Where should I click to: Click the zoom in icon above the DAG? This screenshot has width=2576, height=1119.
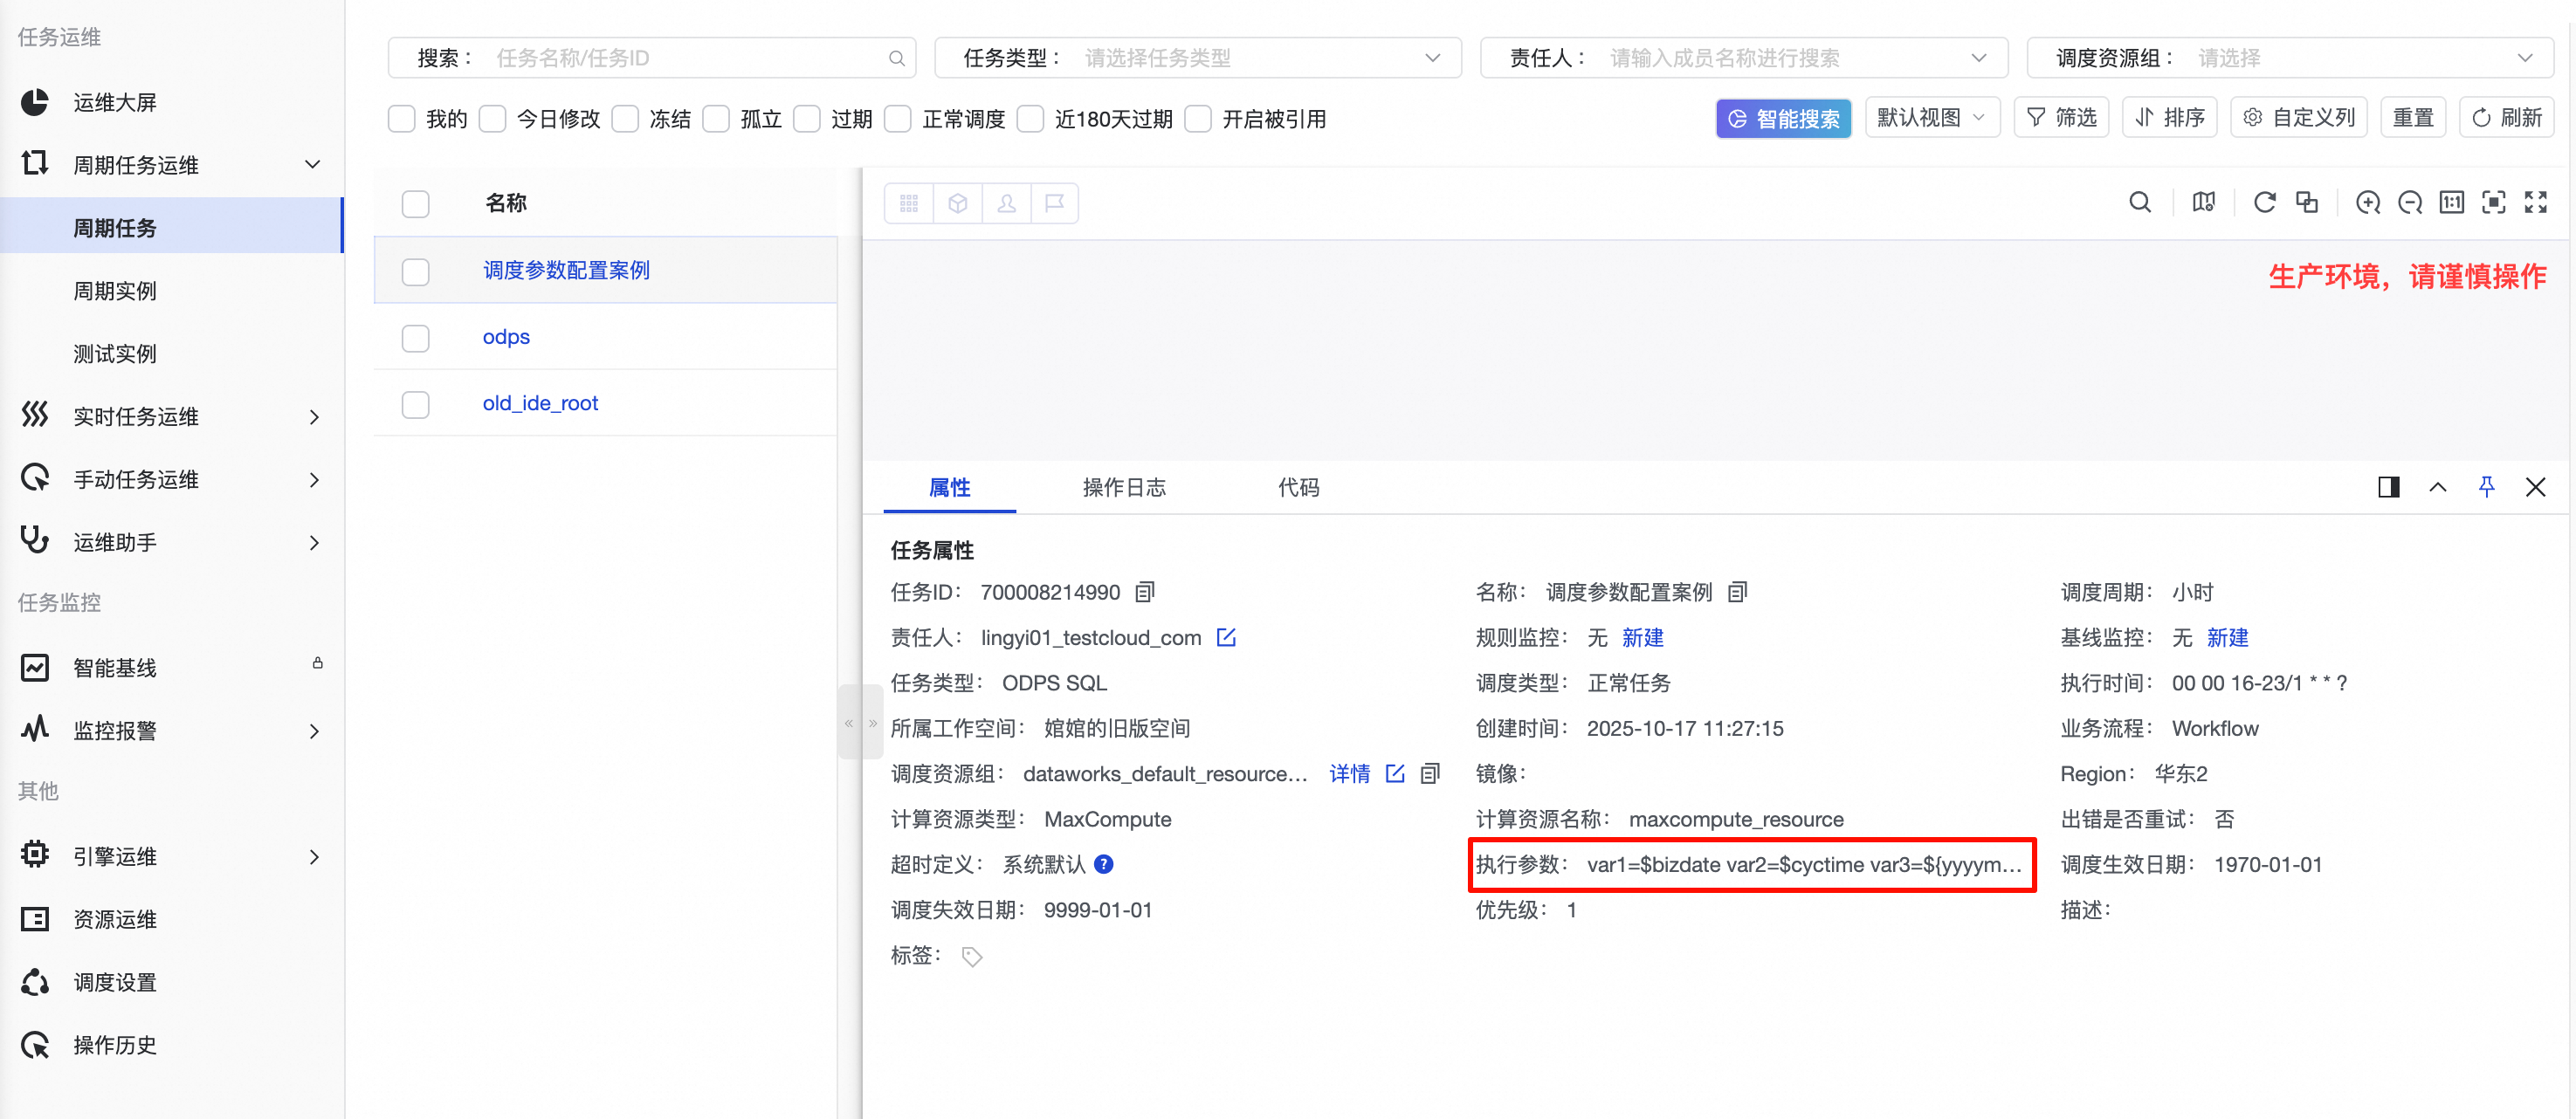2368,202
